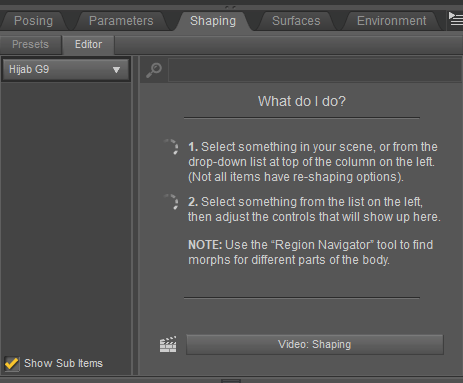Click the film clapperboard video icon

coord(168,344)
